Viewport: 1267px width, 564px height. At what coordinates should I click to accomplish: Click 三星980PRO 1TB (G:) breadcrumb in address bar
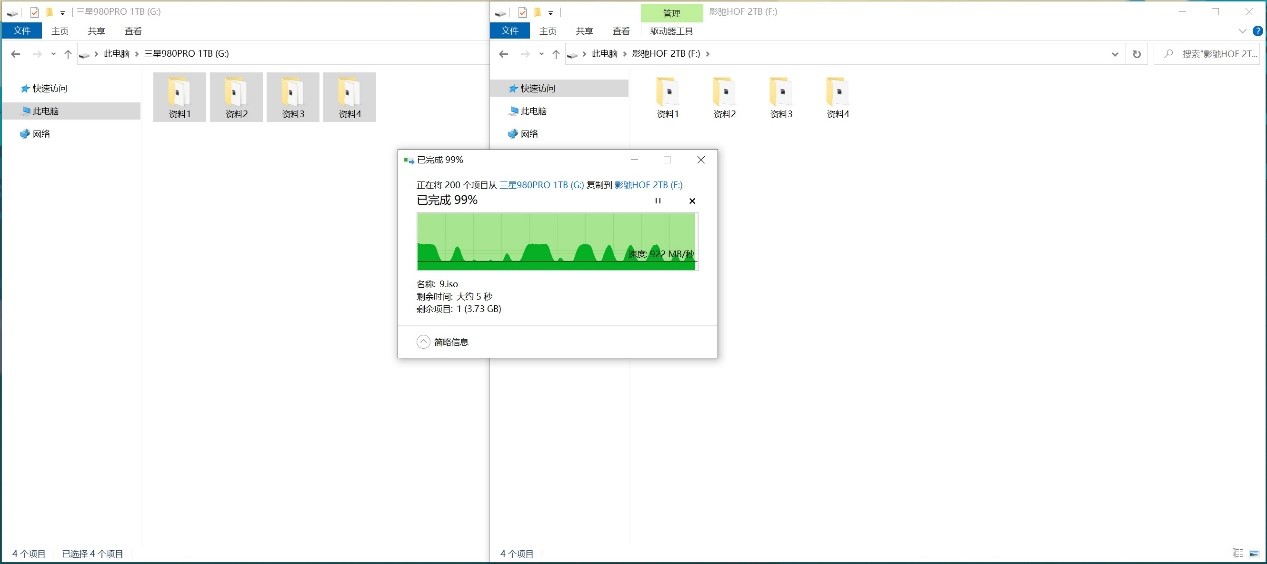click(187, 54)
